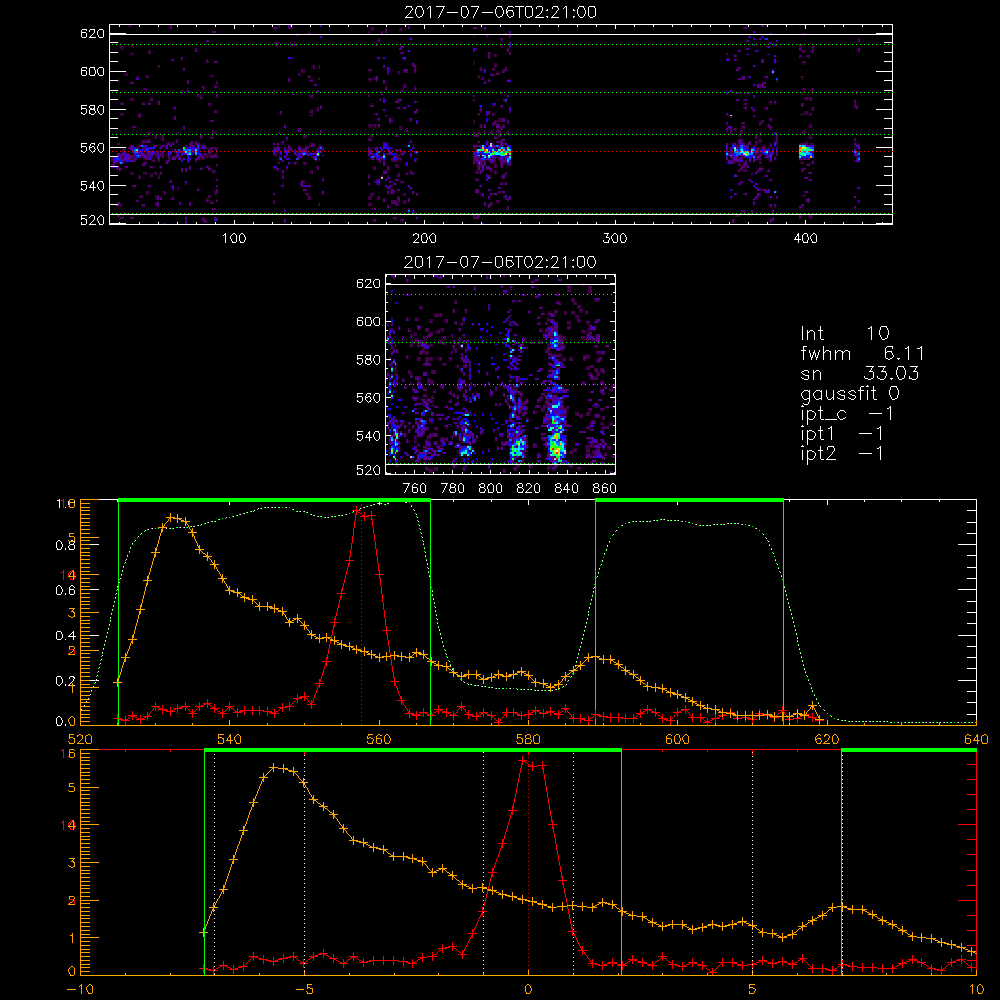
Task: Click x-axis label 520 on third profile plot
Action: [x=80, y=739]
